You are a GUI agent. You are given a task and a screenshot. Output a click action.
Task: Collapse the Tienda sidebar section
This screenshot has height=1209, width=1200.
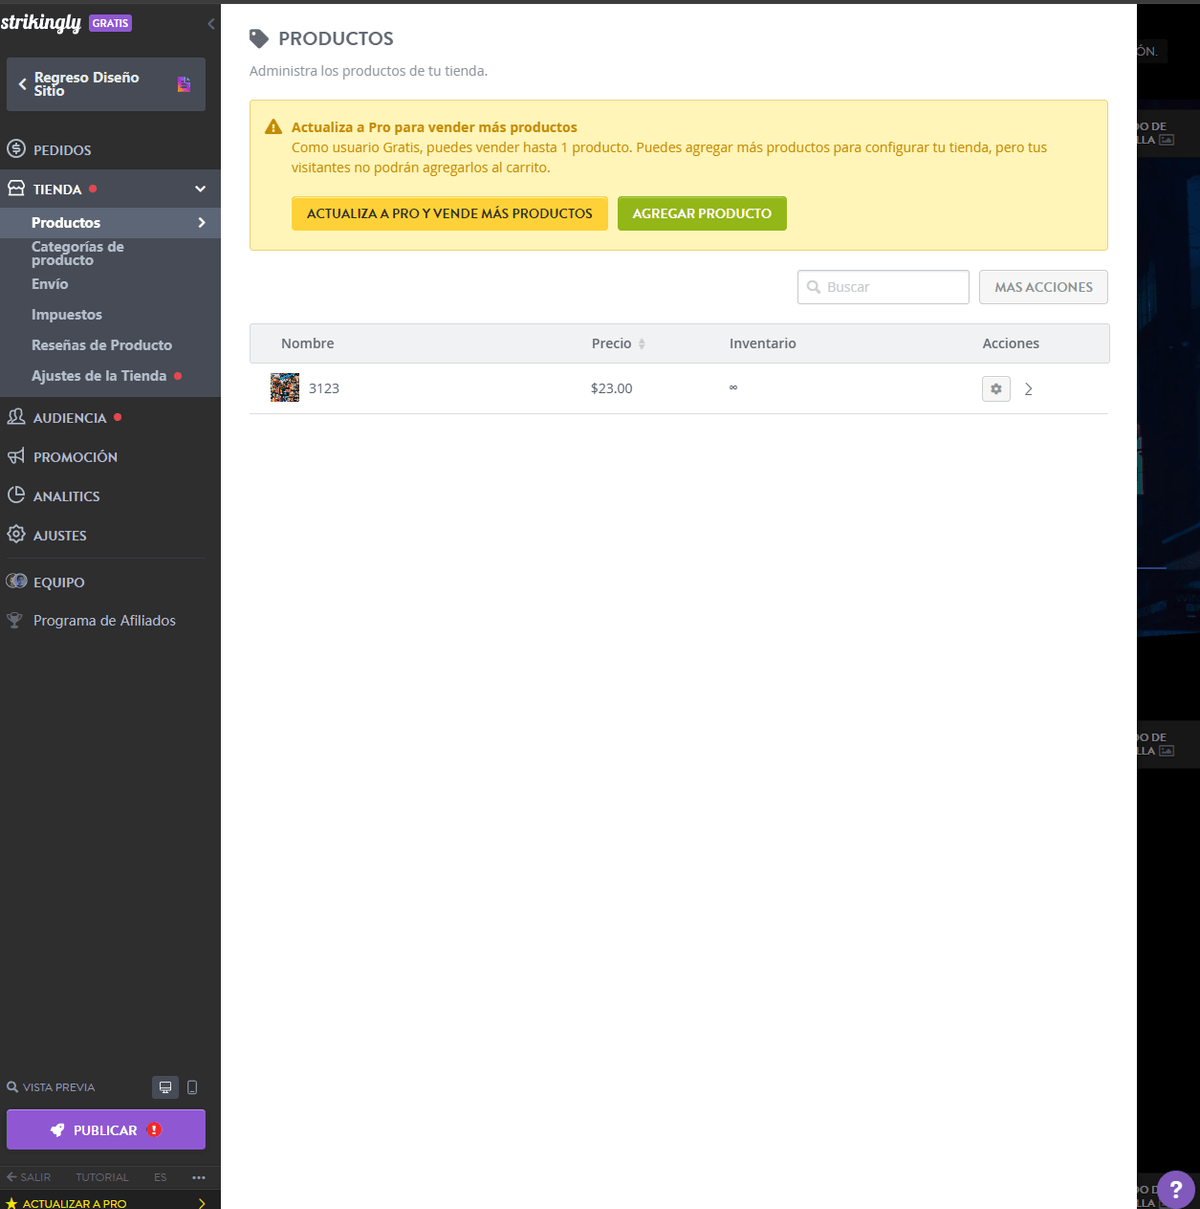point(199,188)
